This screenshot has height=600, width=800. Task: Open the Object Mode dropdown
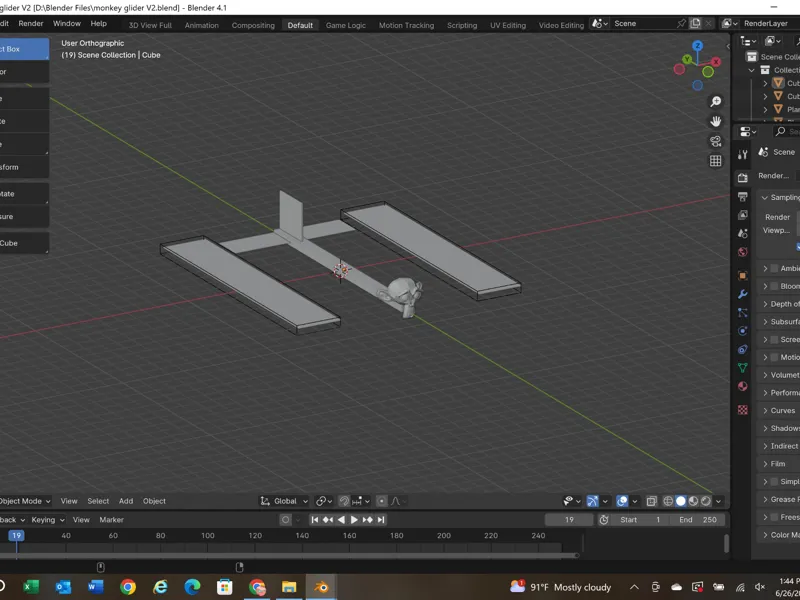pos(24,501)
